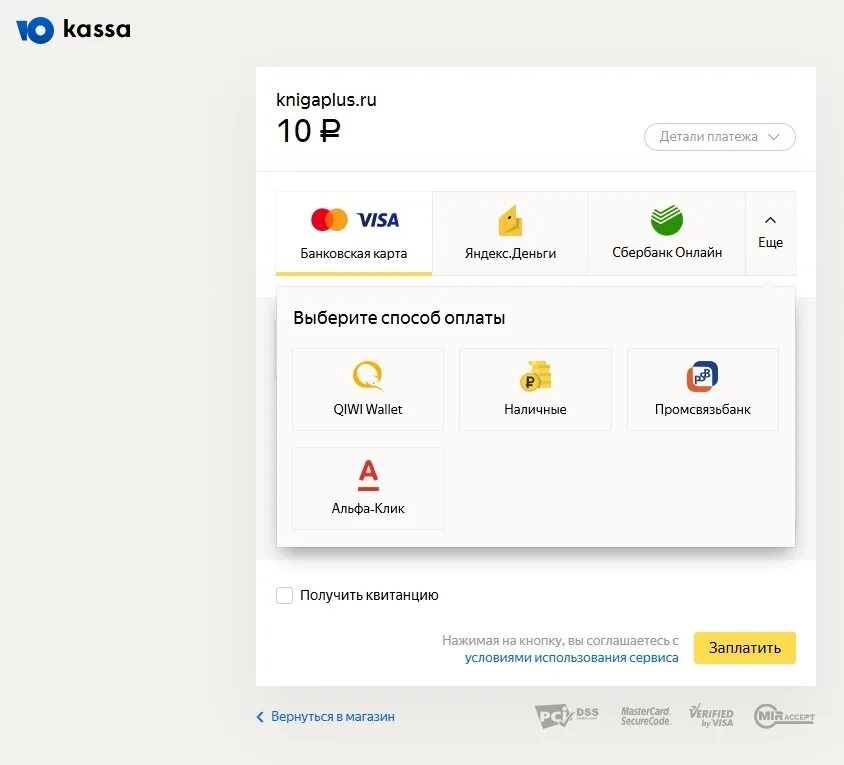The width and height of the screenshot is (844, 765).
Task: Choose QIWI Wallet payment method
Action: point(368,389)
